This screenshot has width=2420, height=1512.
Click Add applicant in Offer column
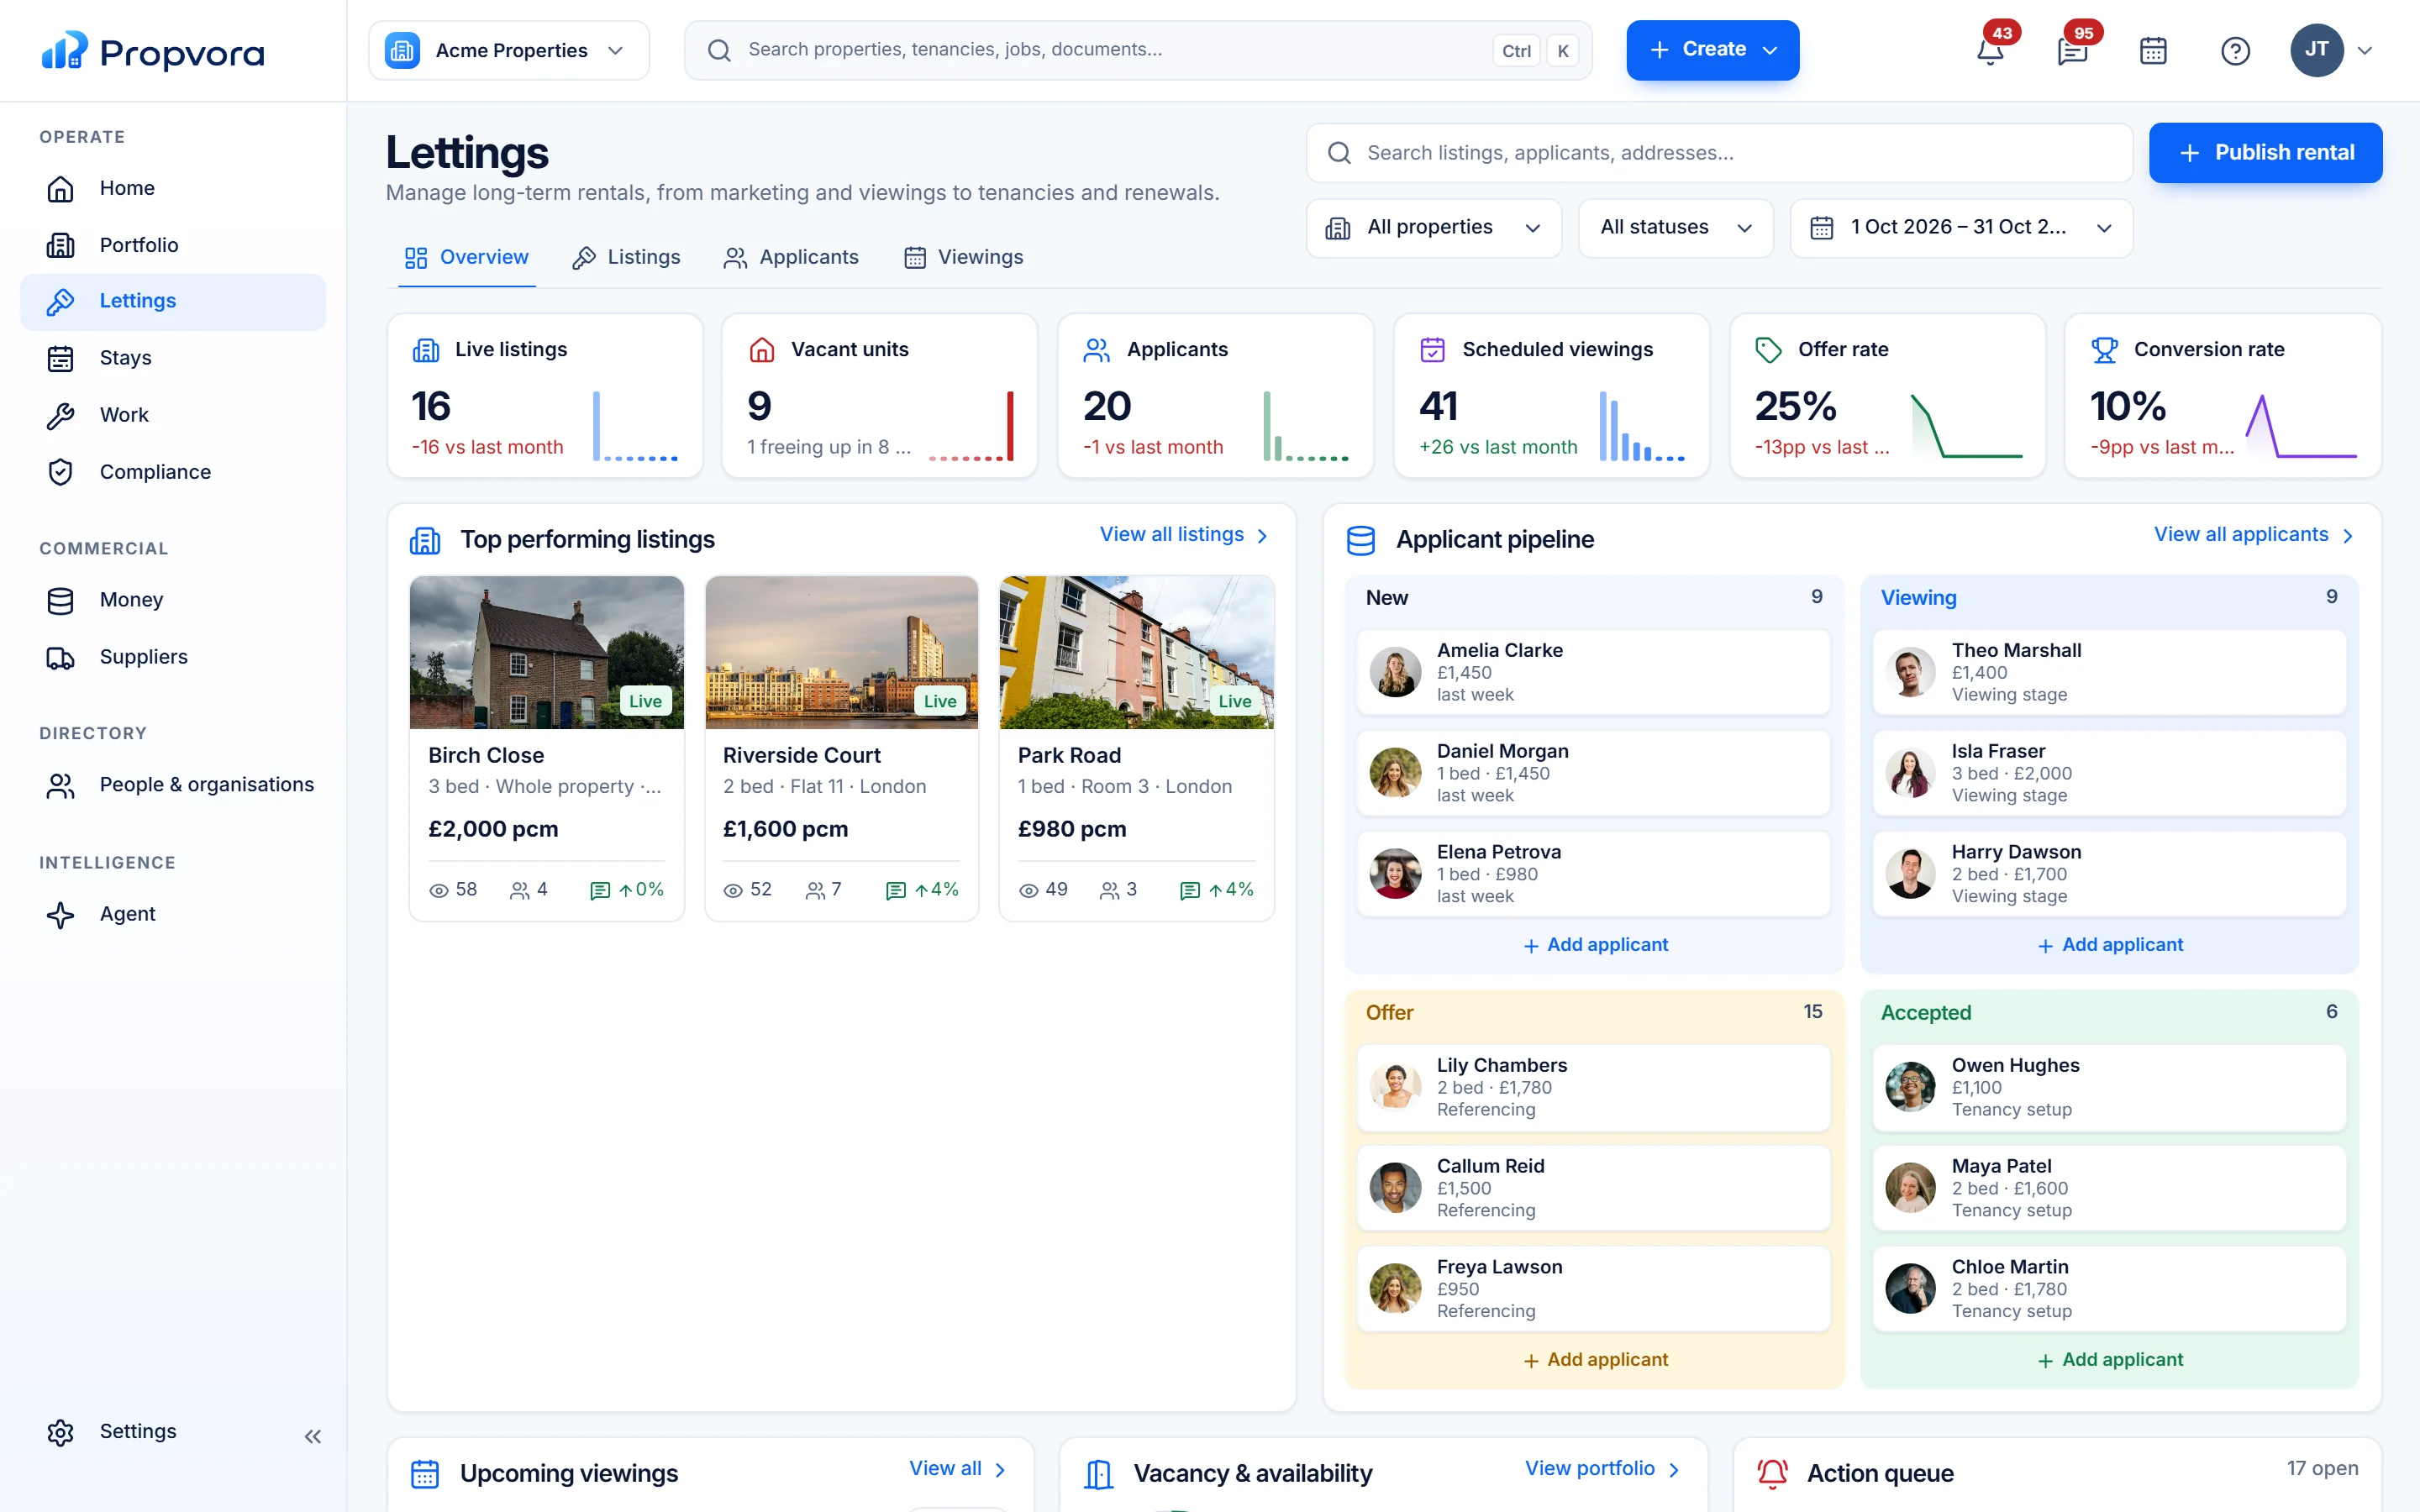pos(1595,1360)
